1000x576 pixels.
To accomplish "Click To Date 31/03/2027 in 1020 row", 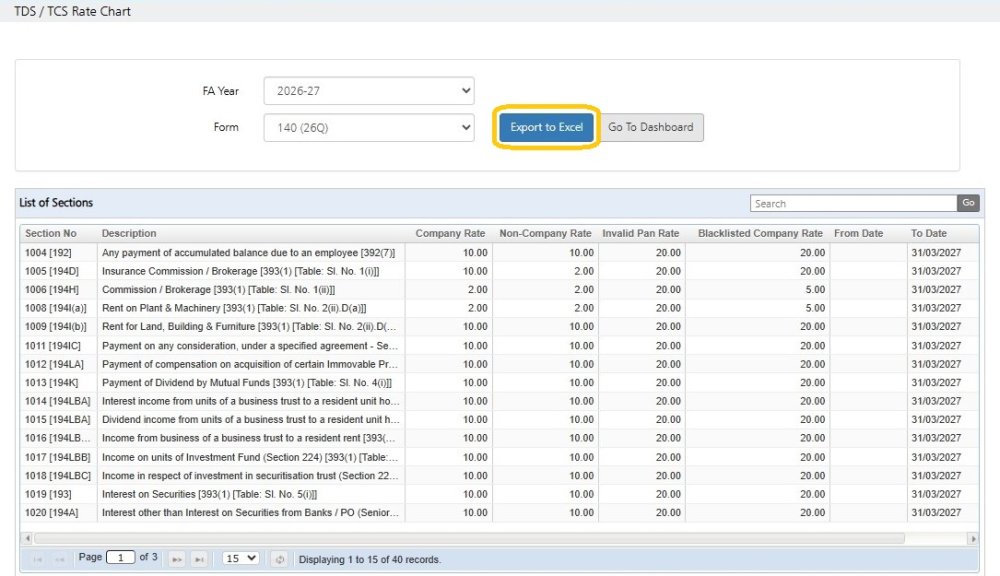I will [x=936, y=513].
